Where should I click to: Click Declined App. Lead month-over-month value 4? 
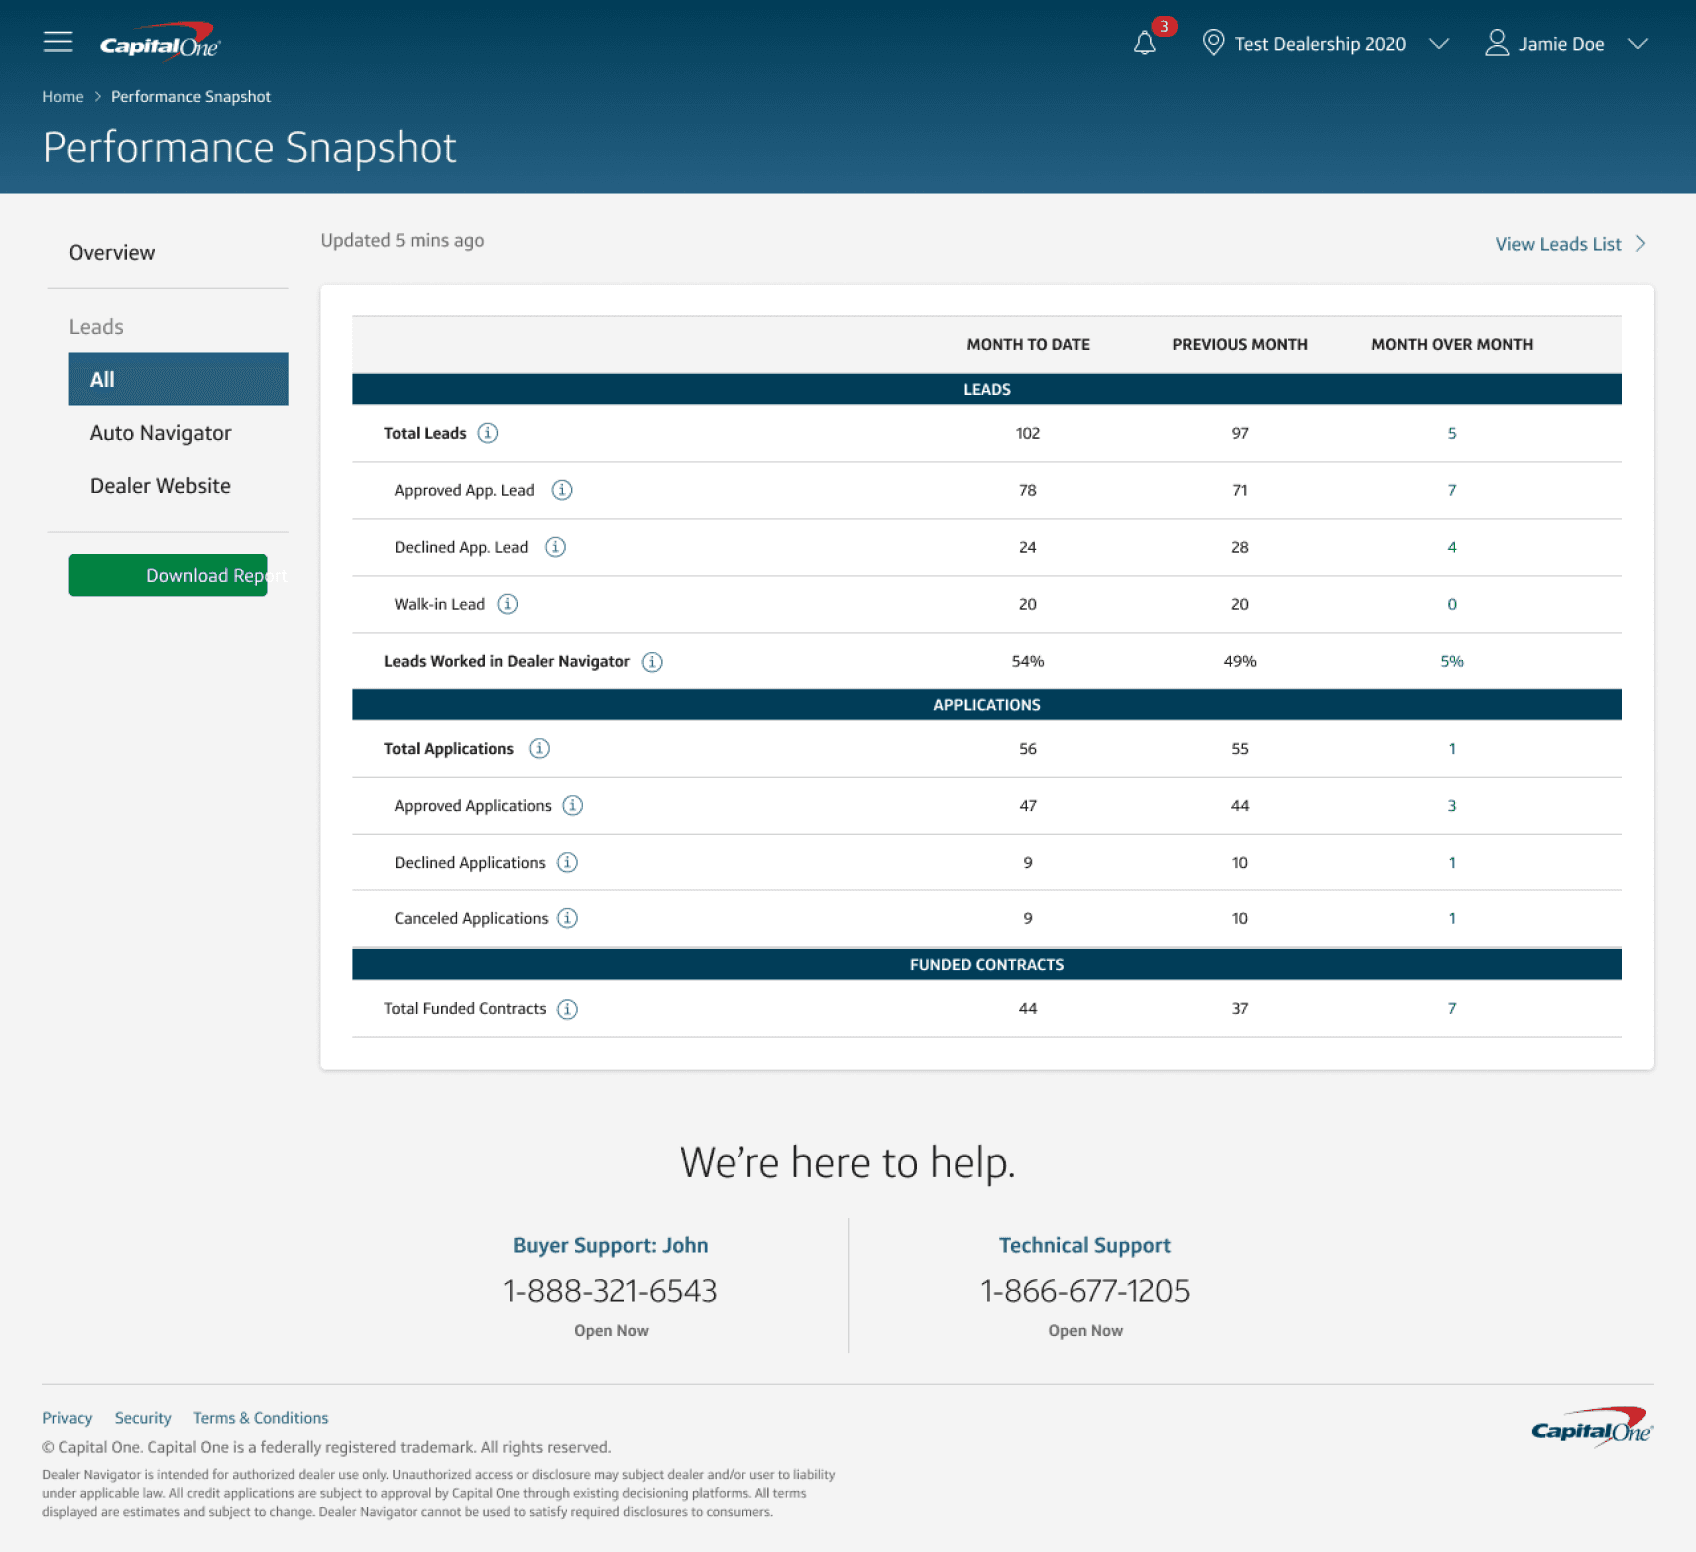pos(1452,547)
